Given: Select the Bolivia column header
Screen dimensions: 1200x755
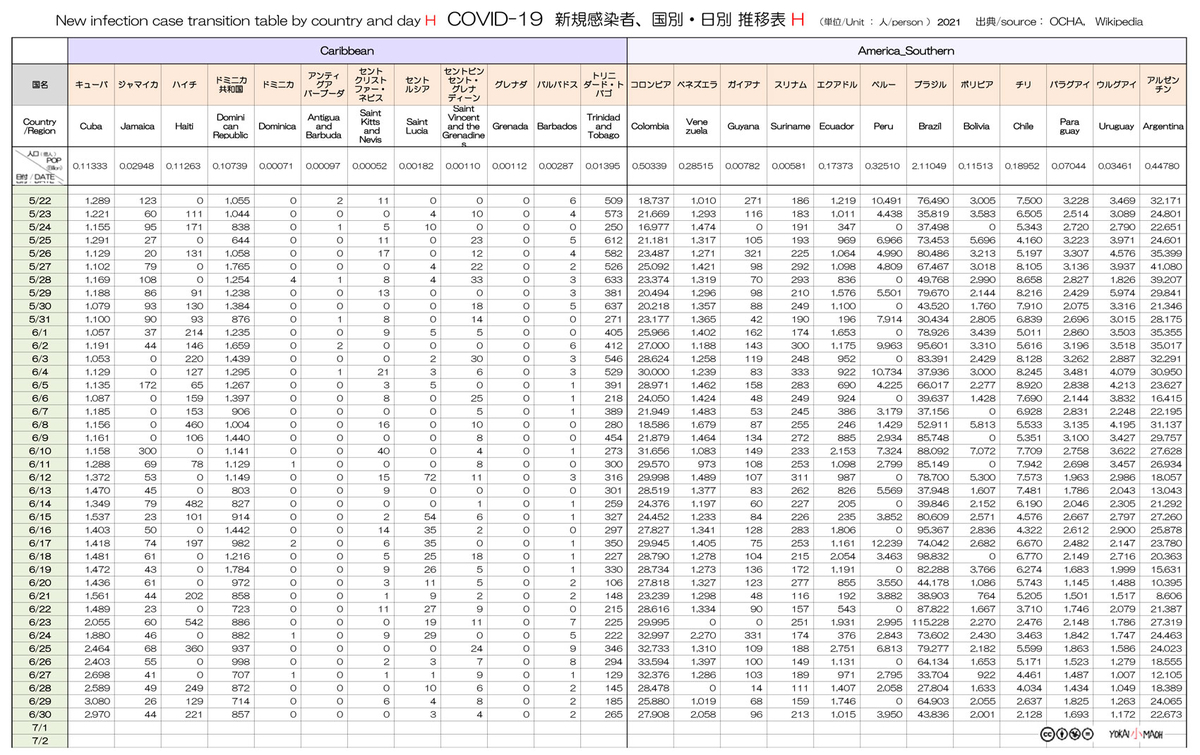Looking at the screenshot, I should click(x=976, y=126).
